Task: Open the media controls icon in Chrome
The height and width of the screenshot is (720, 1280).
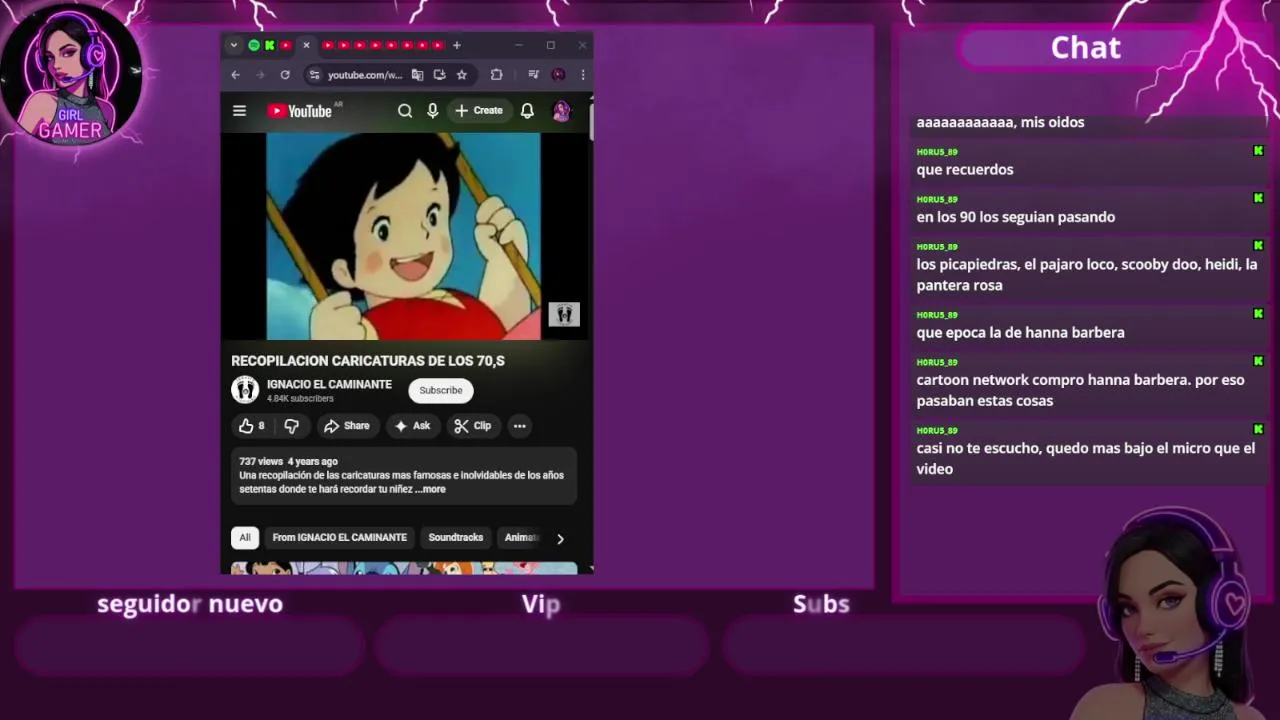Action: pos(533,75)
